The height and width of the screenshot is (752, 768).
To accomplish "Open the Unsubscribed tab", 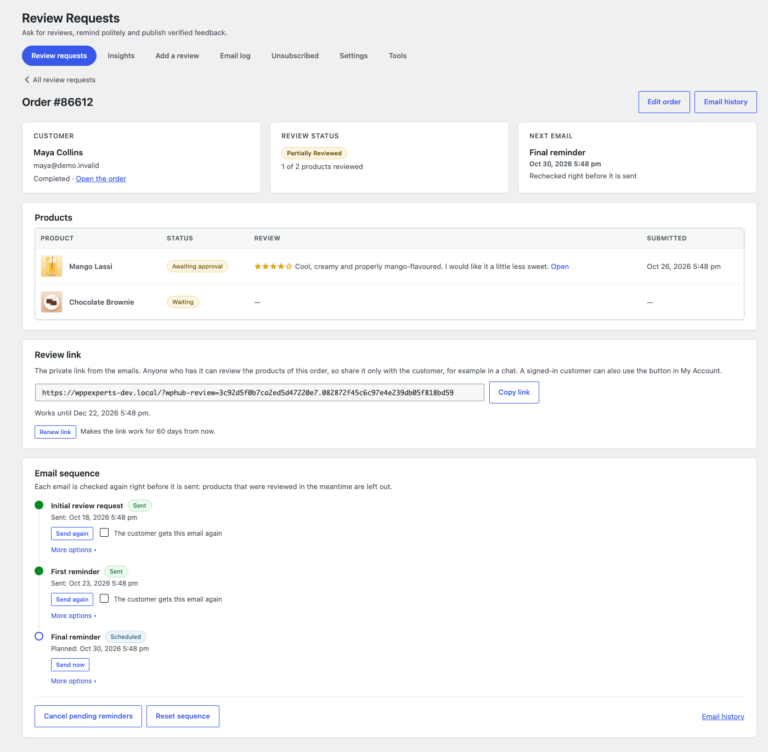I will (295, 56).
